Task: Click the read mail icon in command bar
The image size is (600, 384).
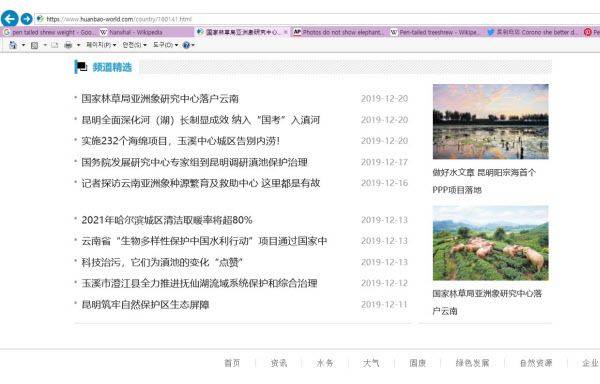Action: point(55,45)
